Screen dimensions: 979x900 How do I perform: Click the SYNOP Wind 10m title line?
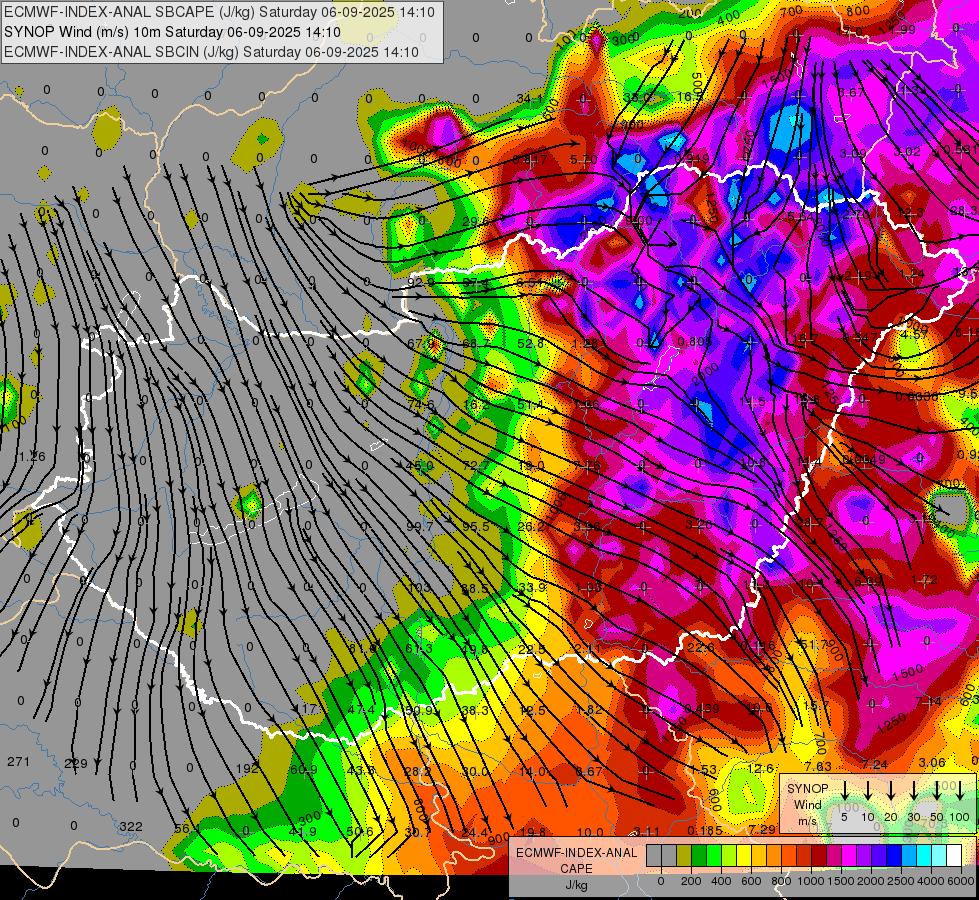(x=172, y=32)
